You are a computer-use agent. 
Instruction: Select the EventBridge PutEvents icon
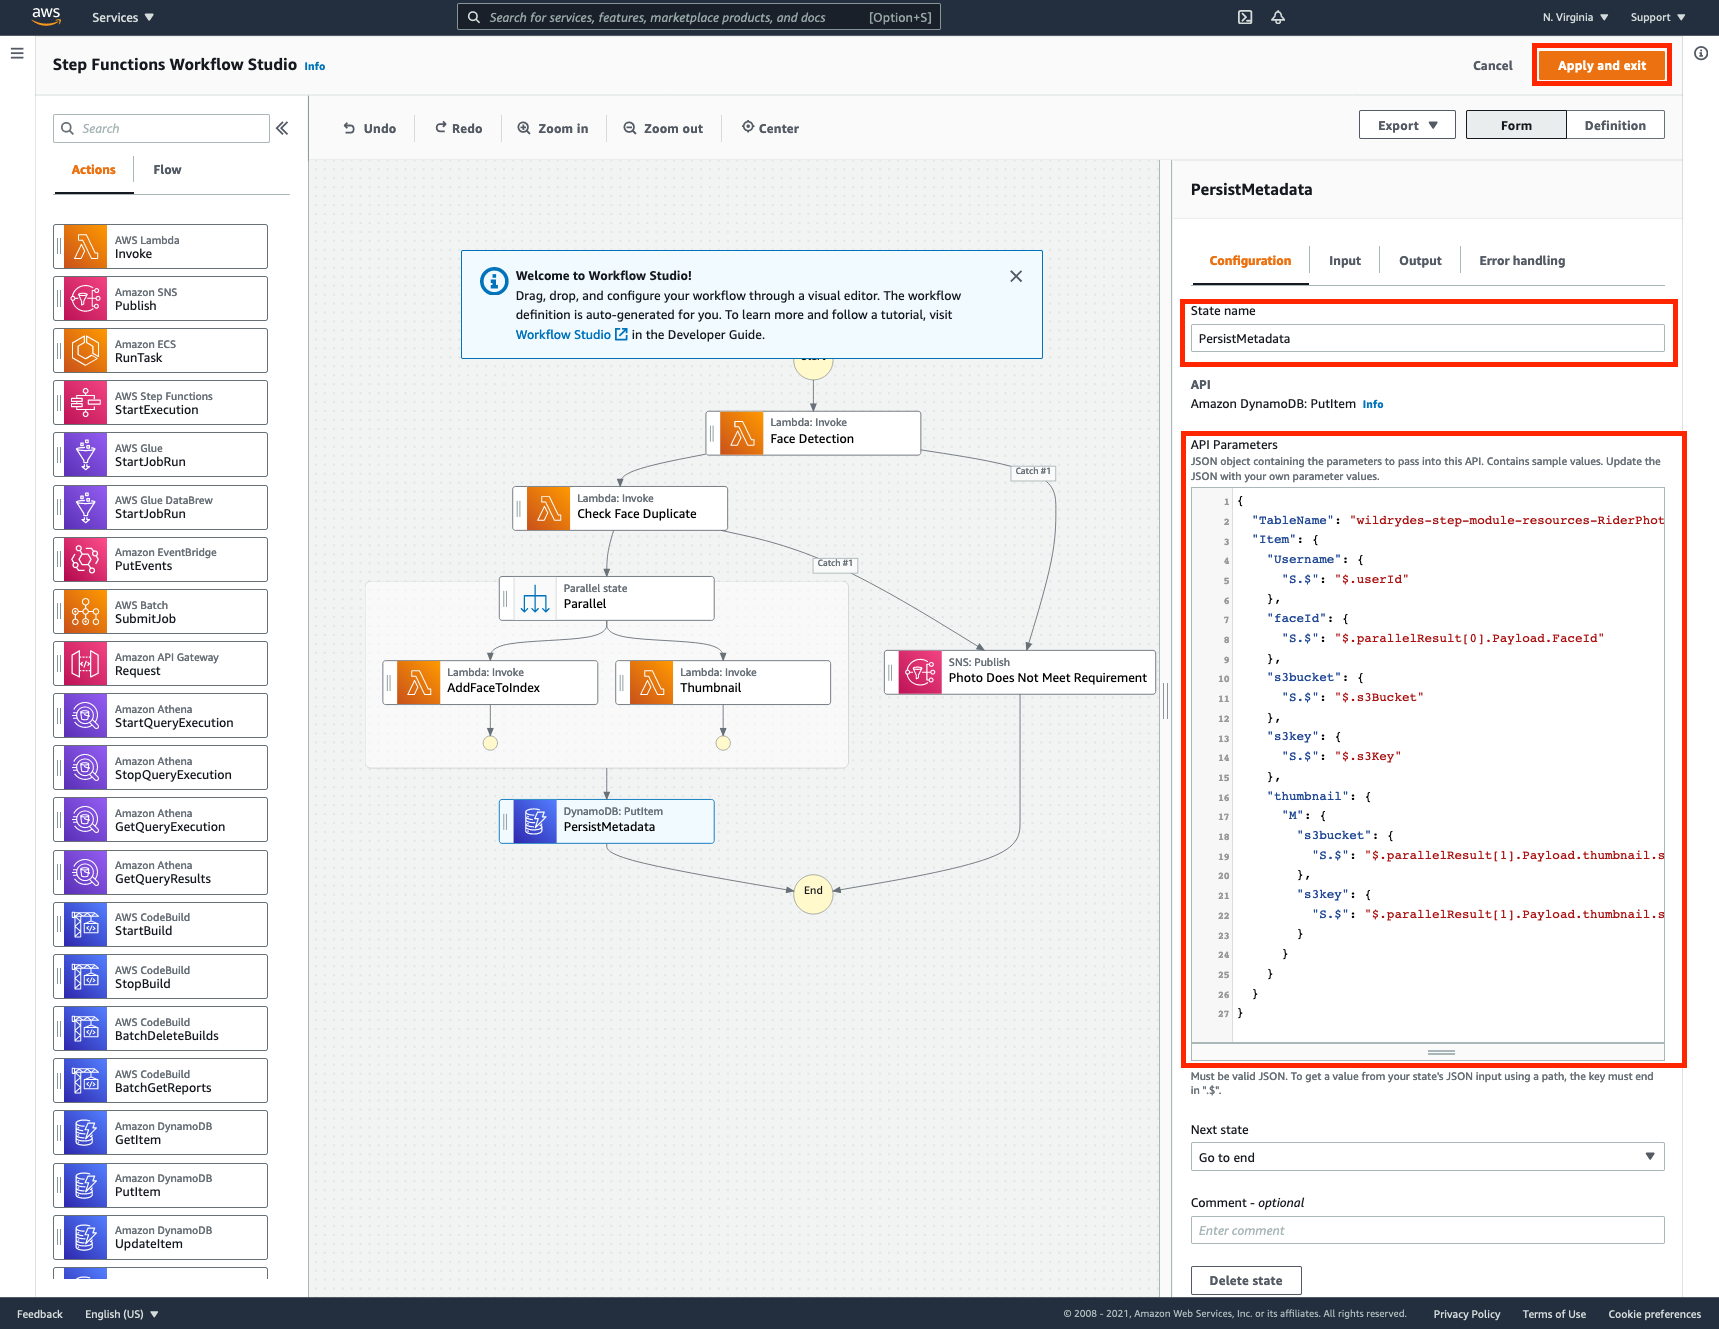point(86,559)
